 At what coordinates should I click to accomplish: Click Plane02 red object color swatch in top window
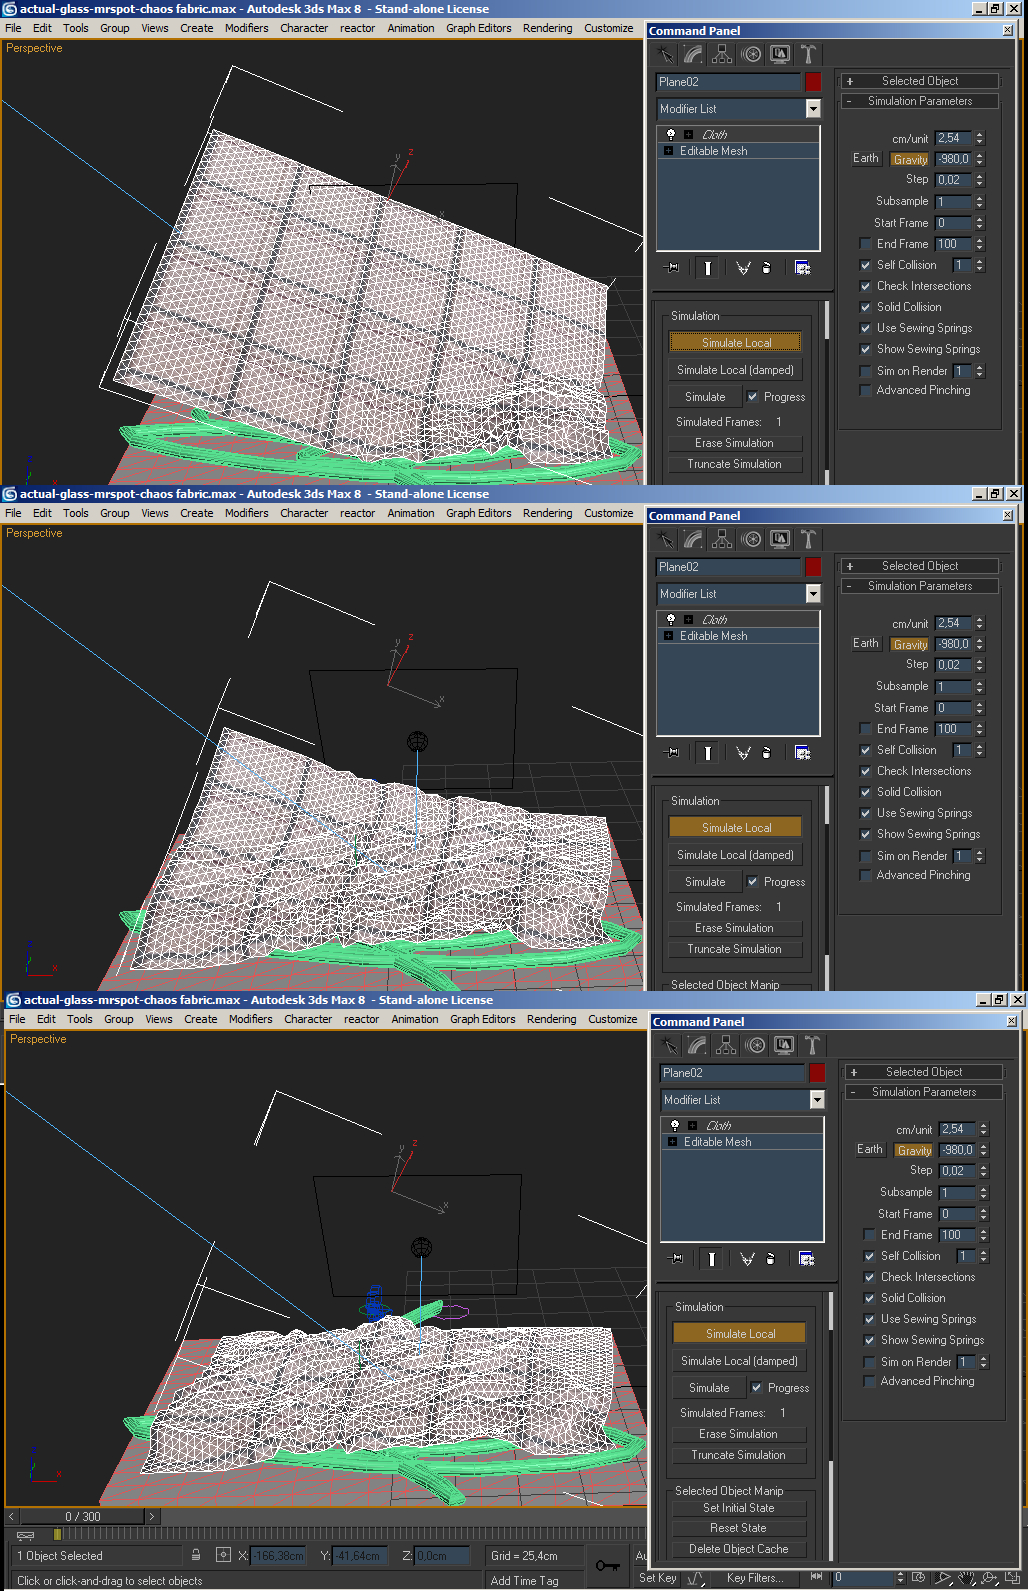pos(813,82)
